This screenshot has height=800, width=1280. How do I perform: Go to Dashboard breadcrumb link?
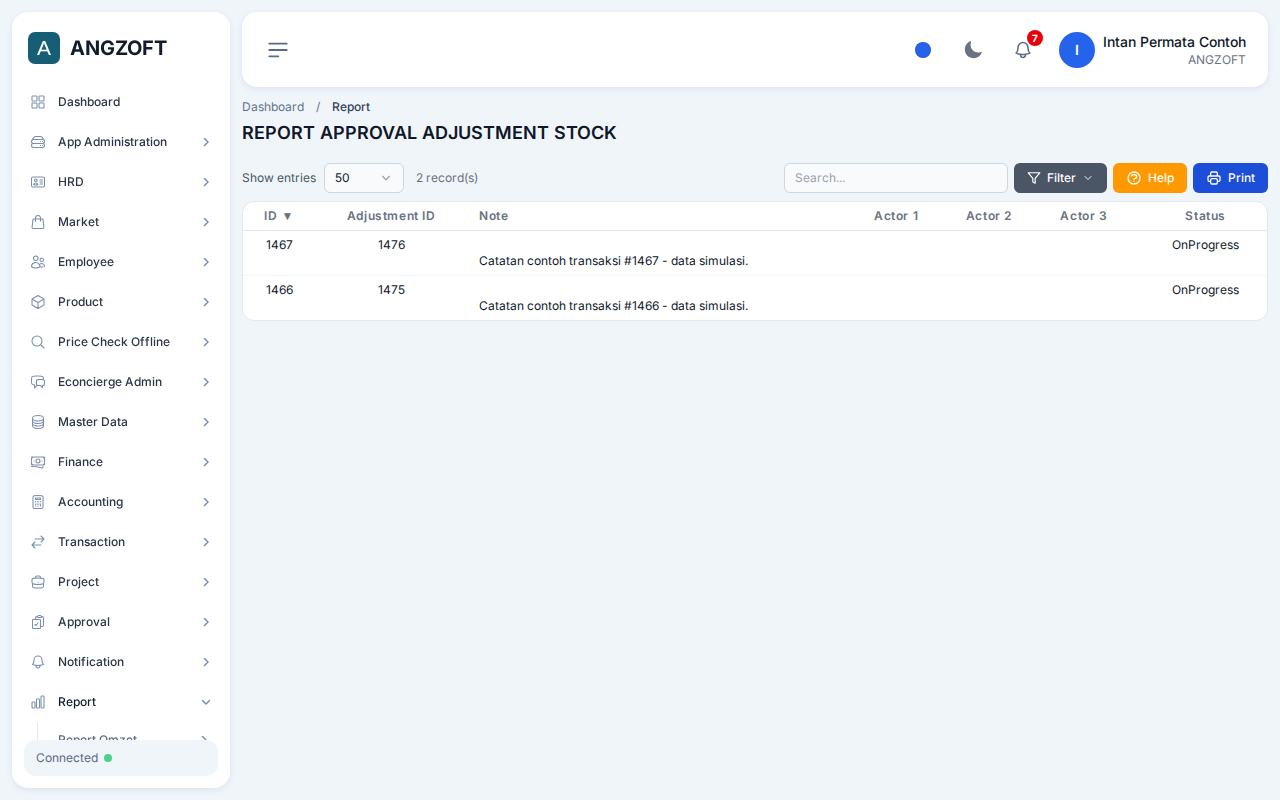[x=273, y=107]
